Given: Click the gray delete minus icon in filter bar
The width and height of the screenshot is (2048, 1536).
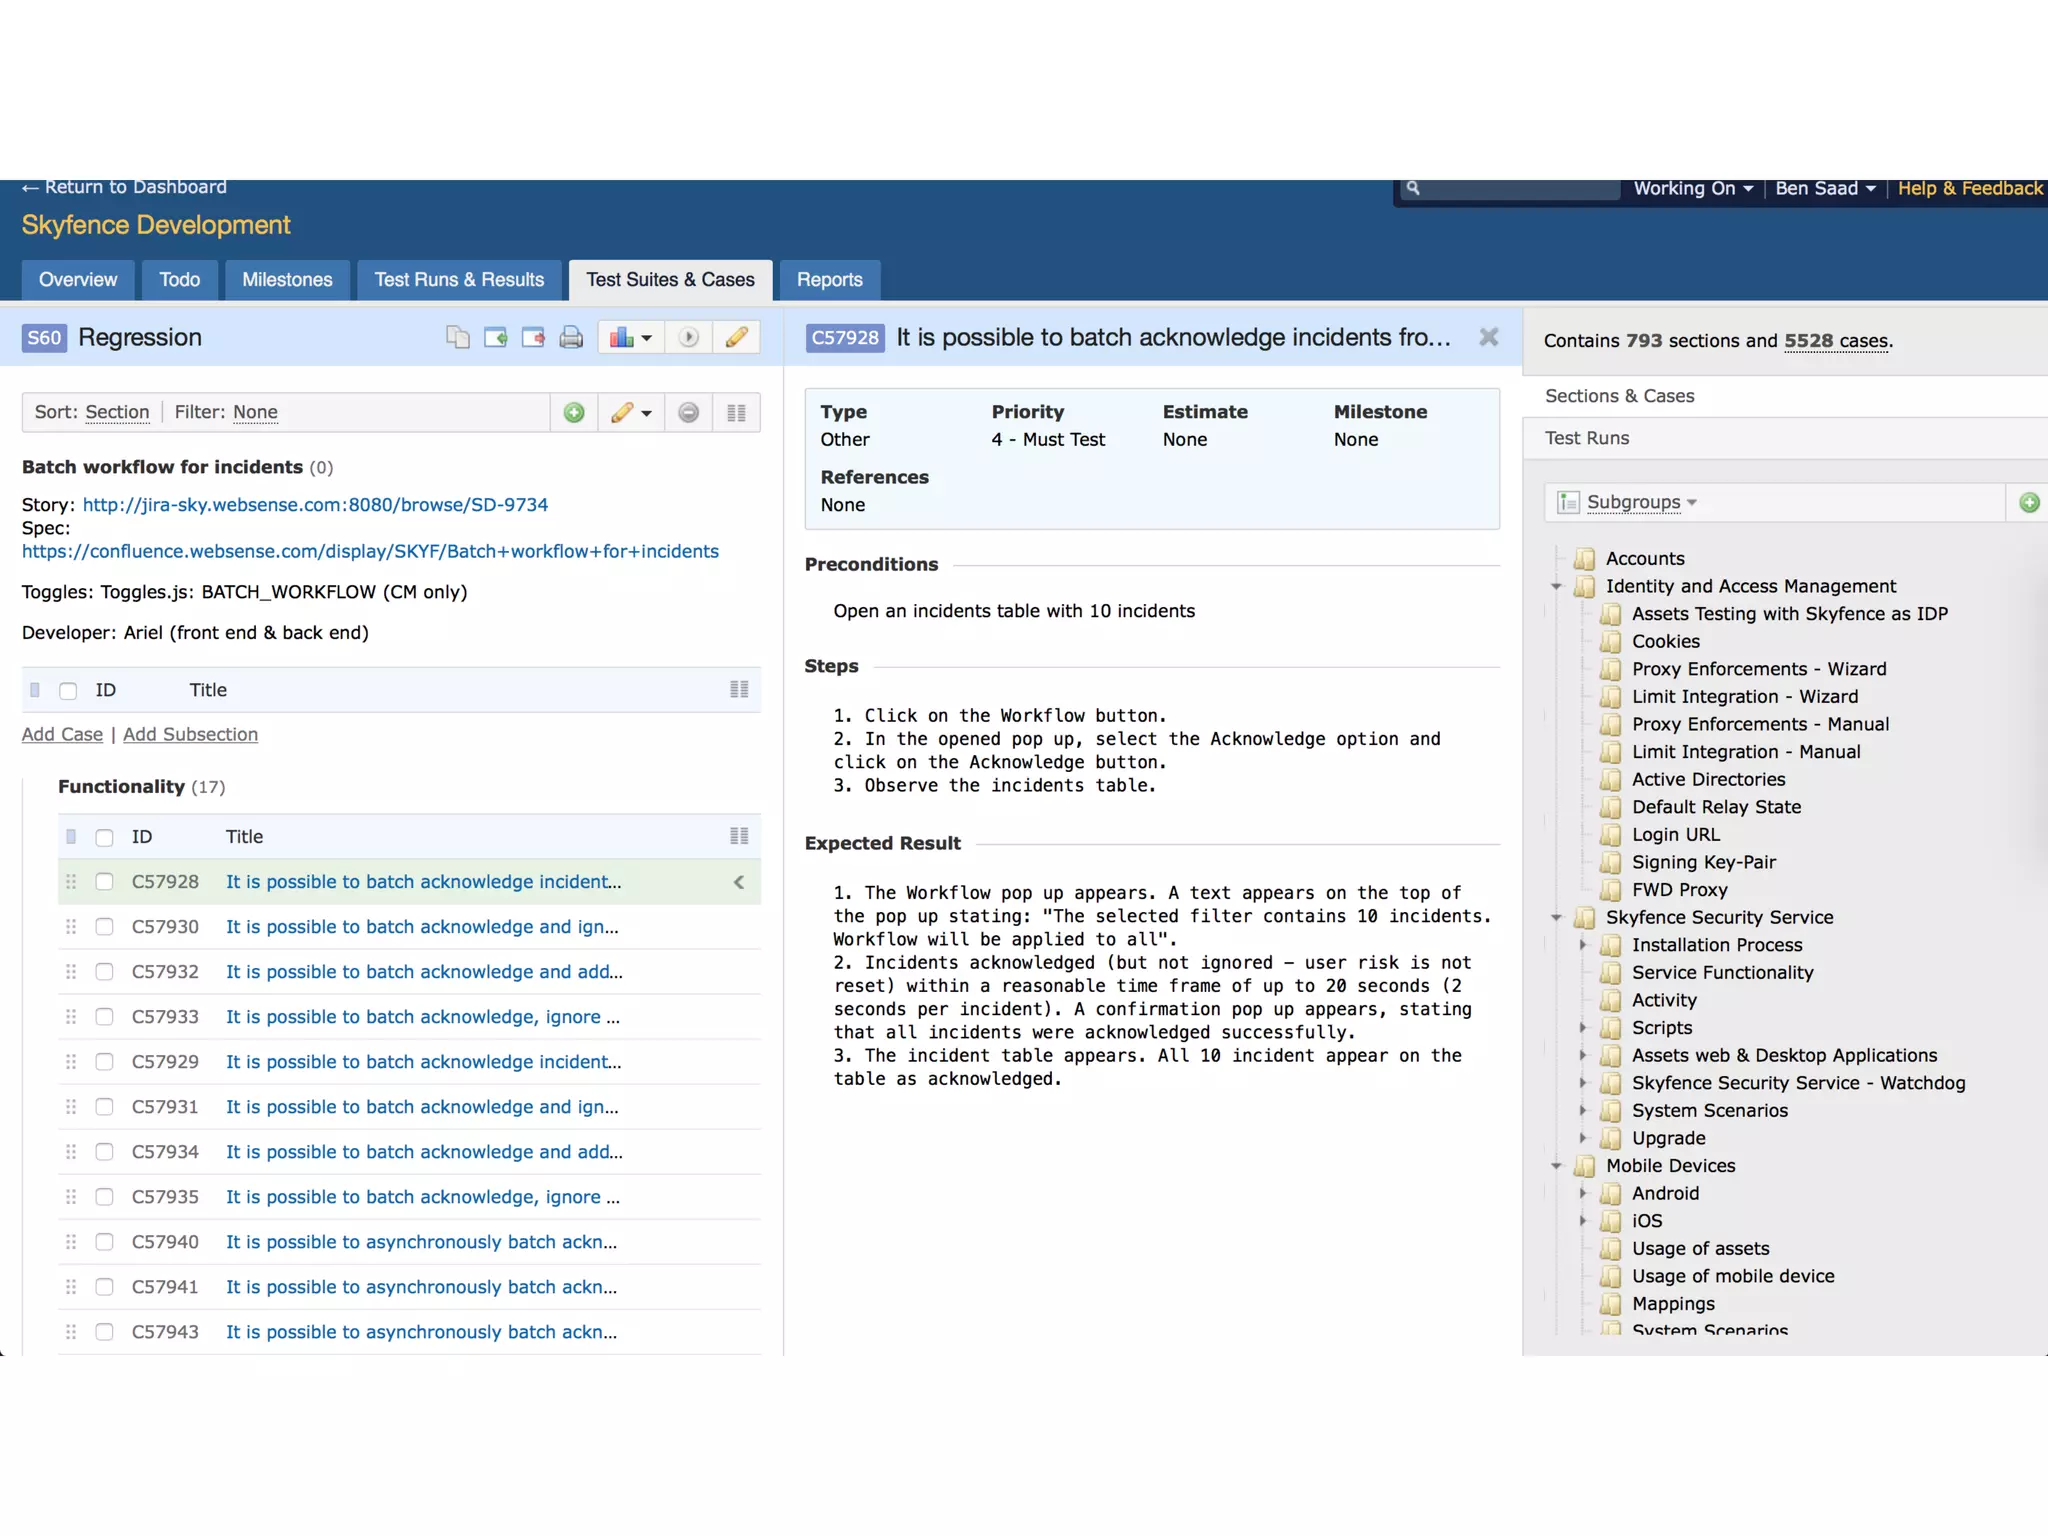Looking at the screenshot, I should click(688, 413).
